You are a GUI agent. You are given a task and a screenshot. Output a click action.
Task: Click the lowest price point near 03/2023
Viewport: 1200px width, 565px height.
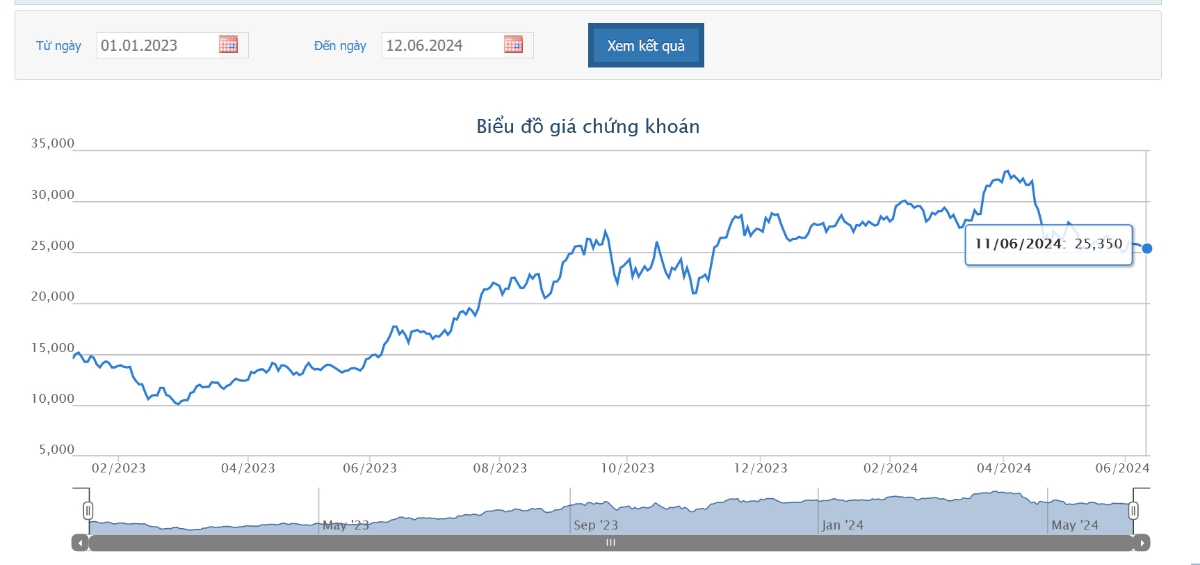(x=177, y=404)
